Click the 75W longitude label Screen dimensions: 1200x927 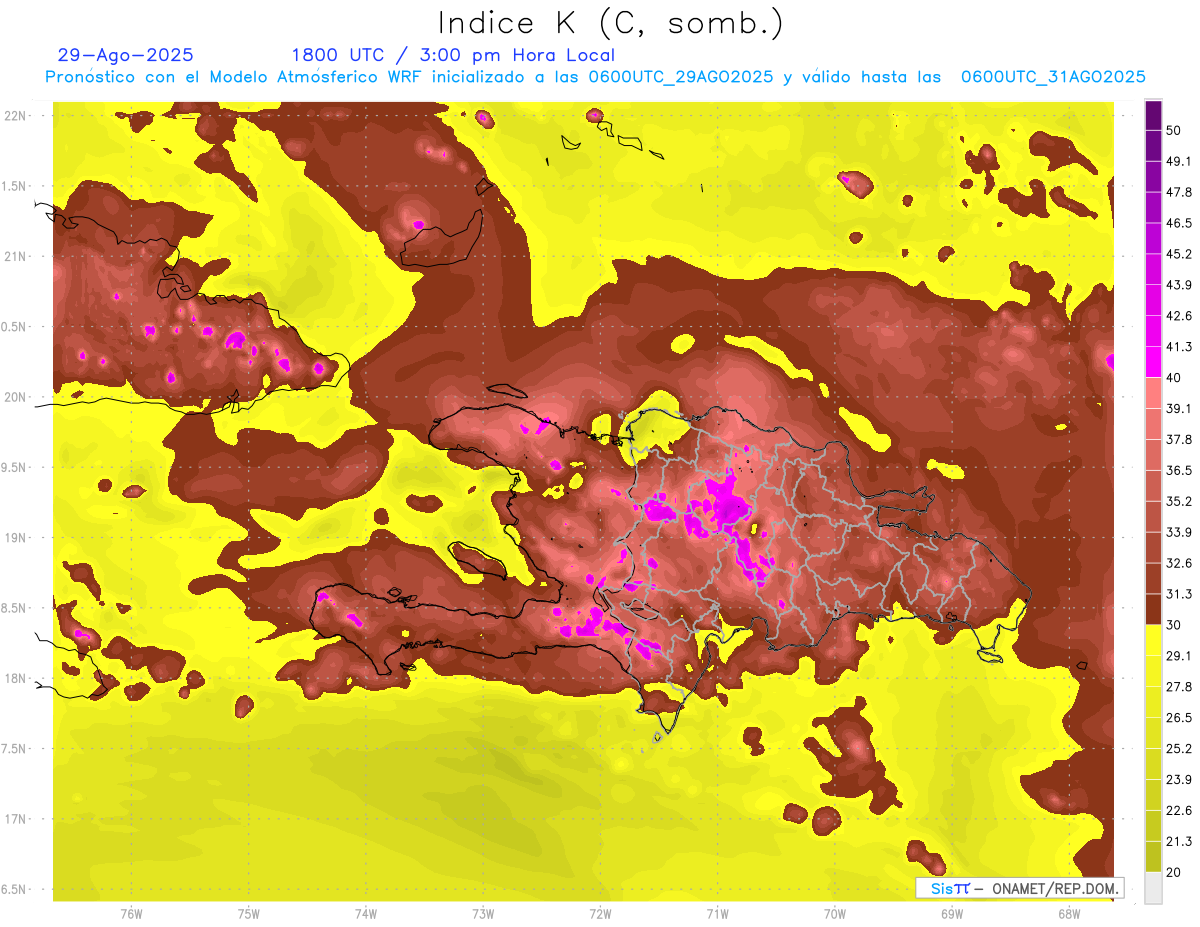coord(249,914)
